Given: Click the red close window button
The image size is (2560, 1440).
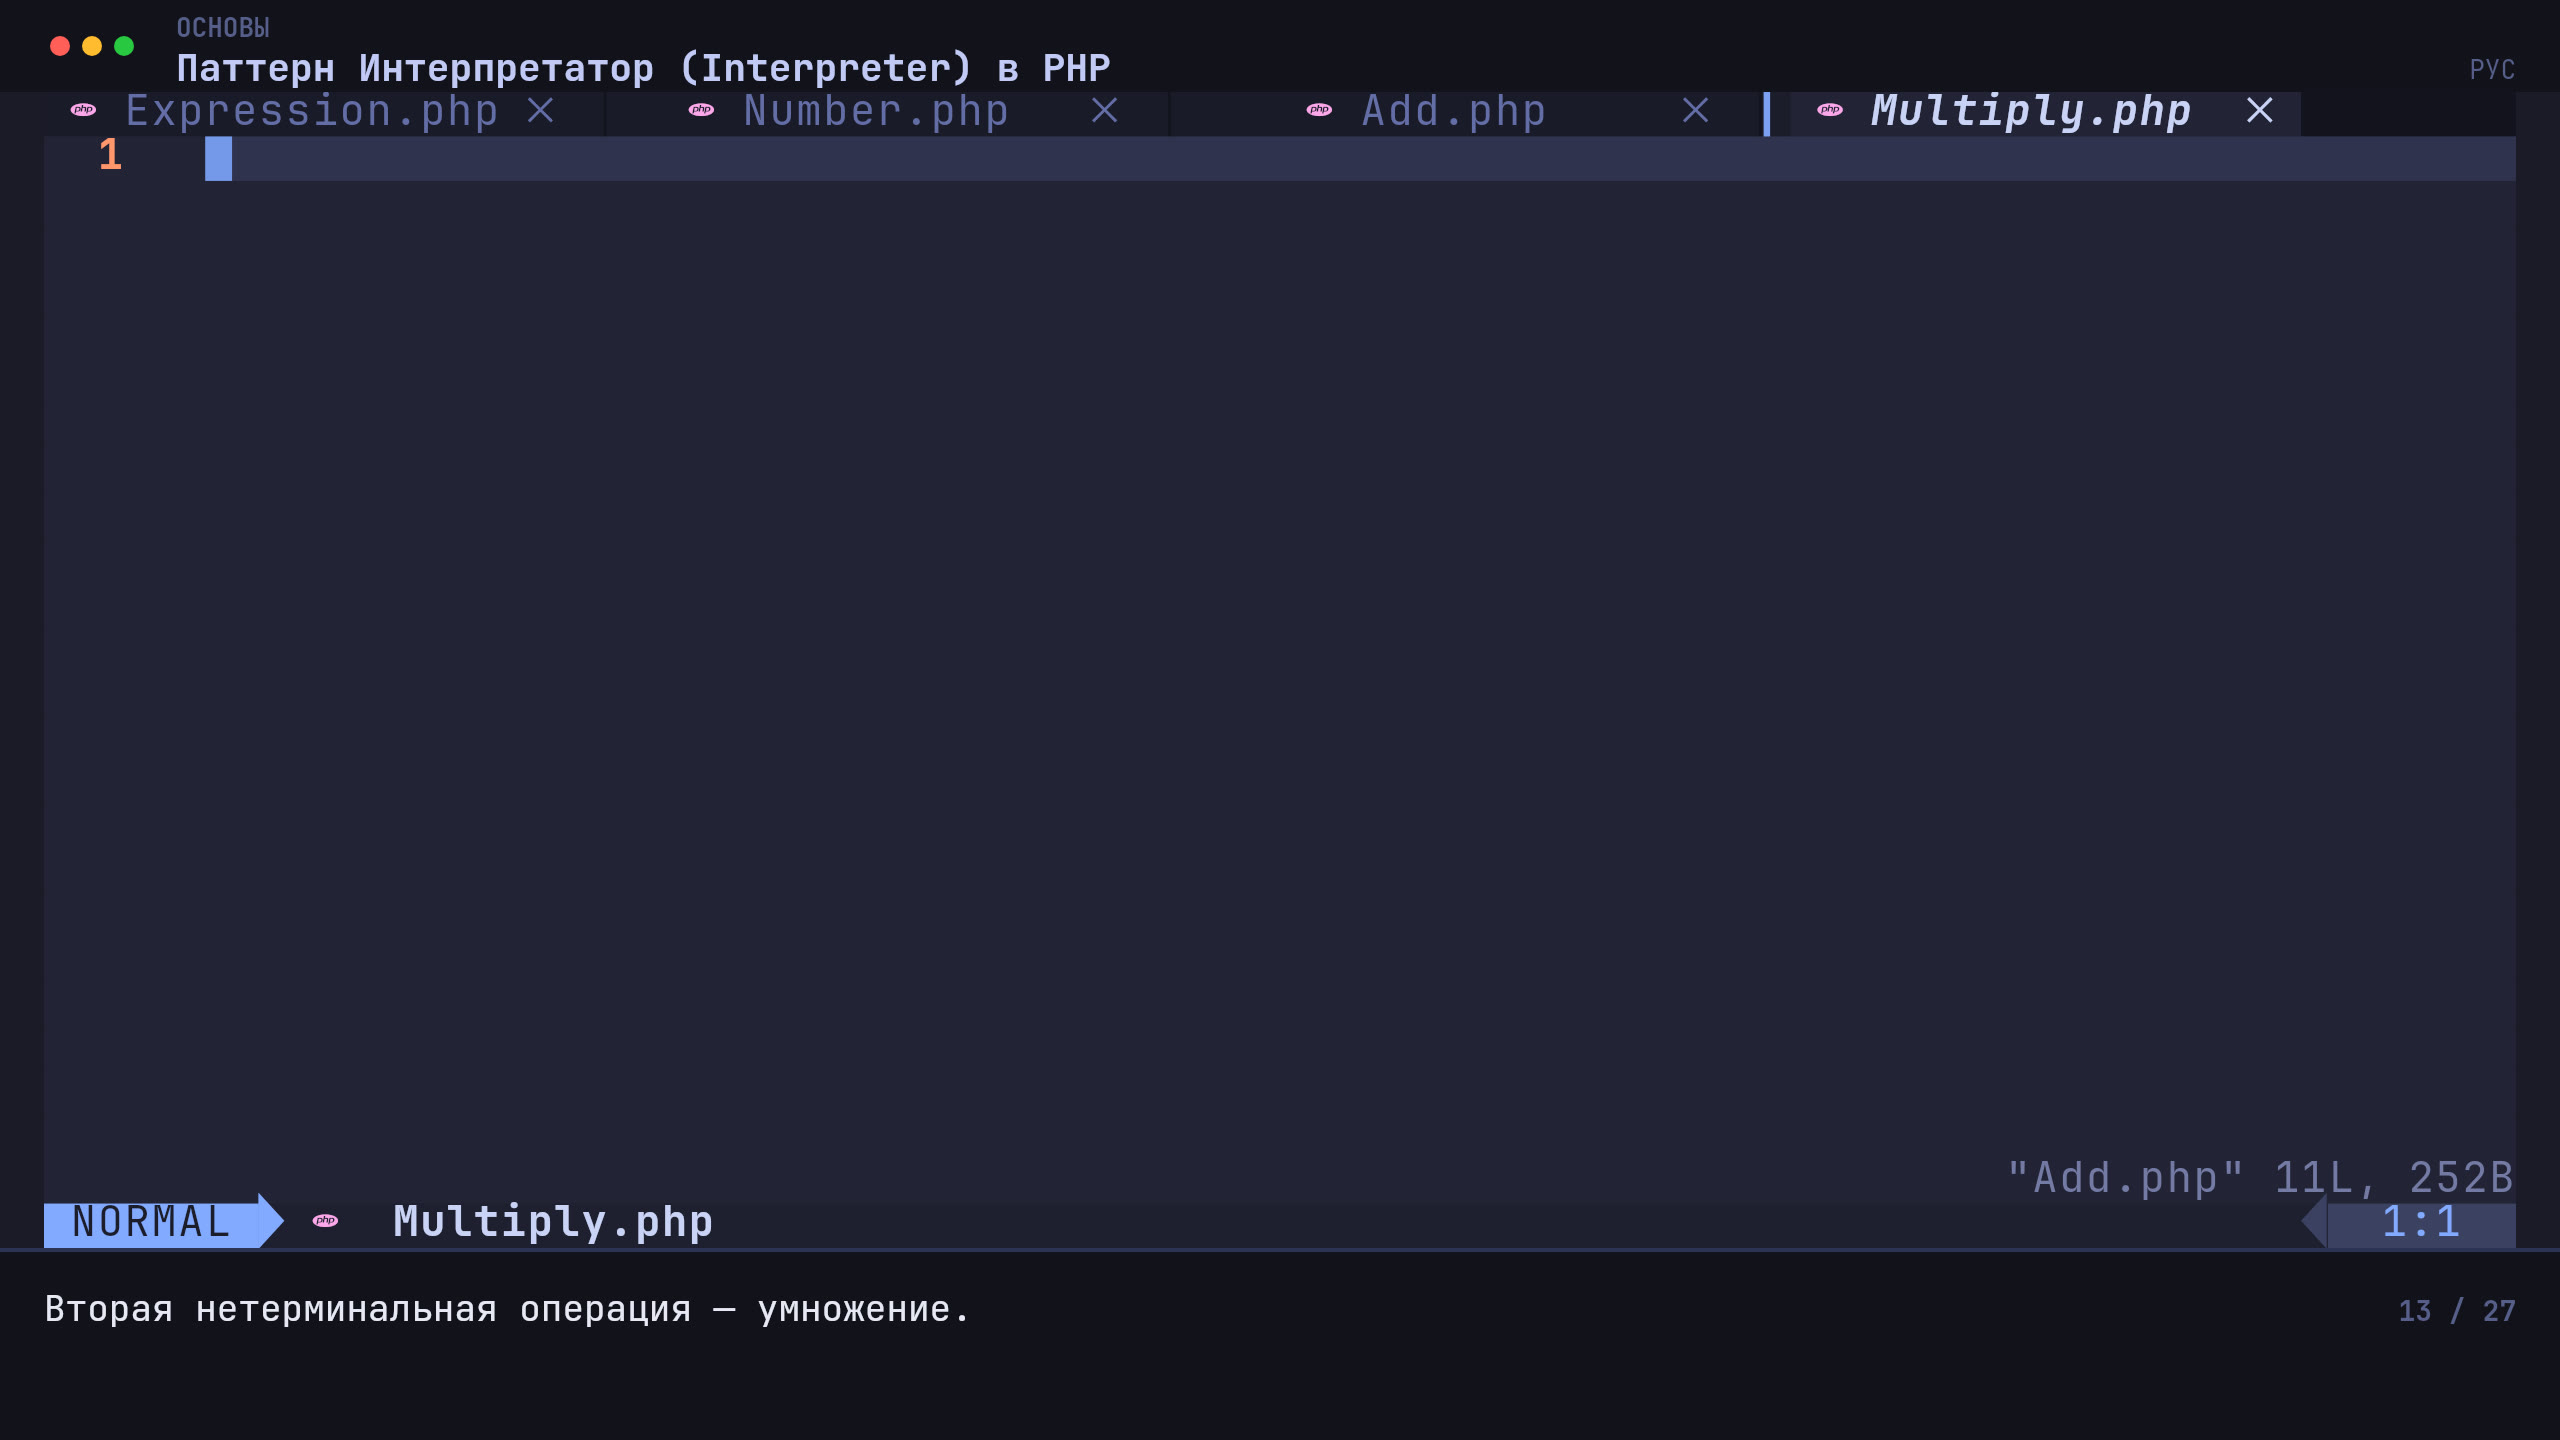Looking at the screenshot, I should click(x=60, y=46).
